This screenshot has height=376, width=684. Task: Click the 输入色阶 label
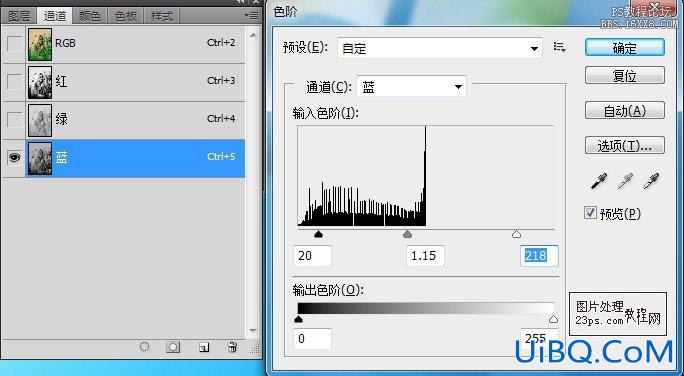[325, 113]
